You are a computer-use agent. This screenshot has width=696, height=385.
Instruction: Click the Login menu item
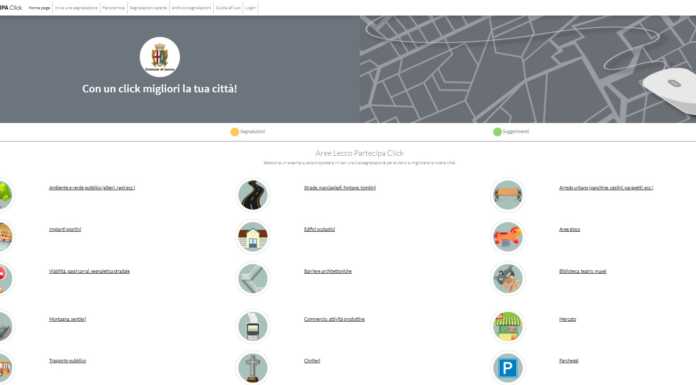tap(250, 8)
